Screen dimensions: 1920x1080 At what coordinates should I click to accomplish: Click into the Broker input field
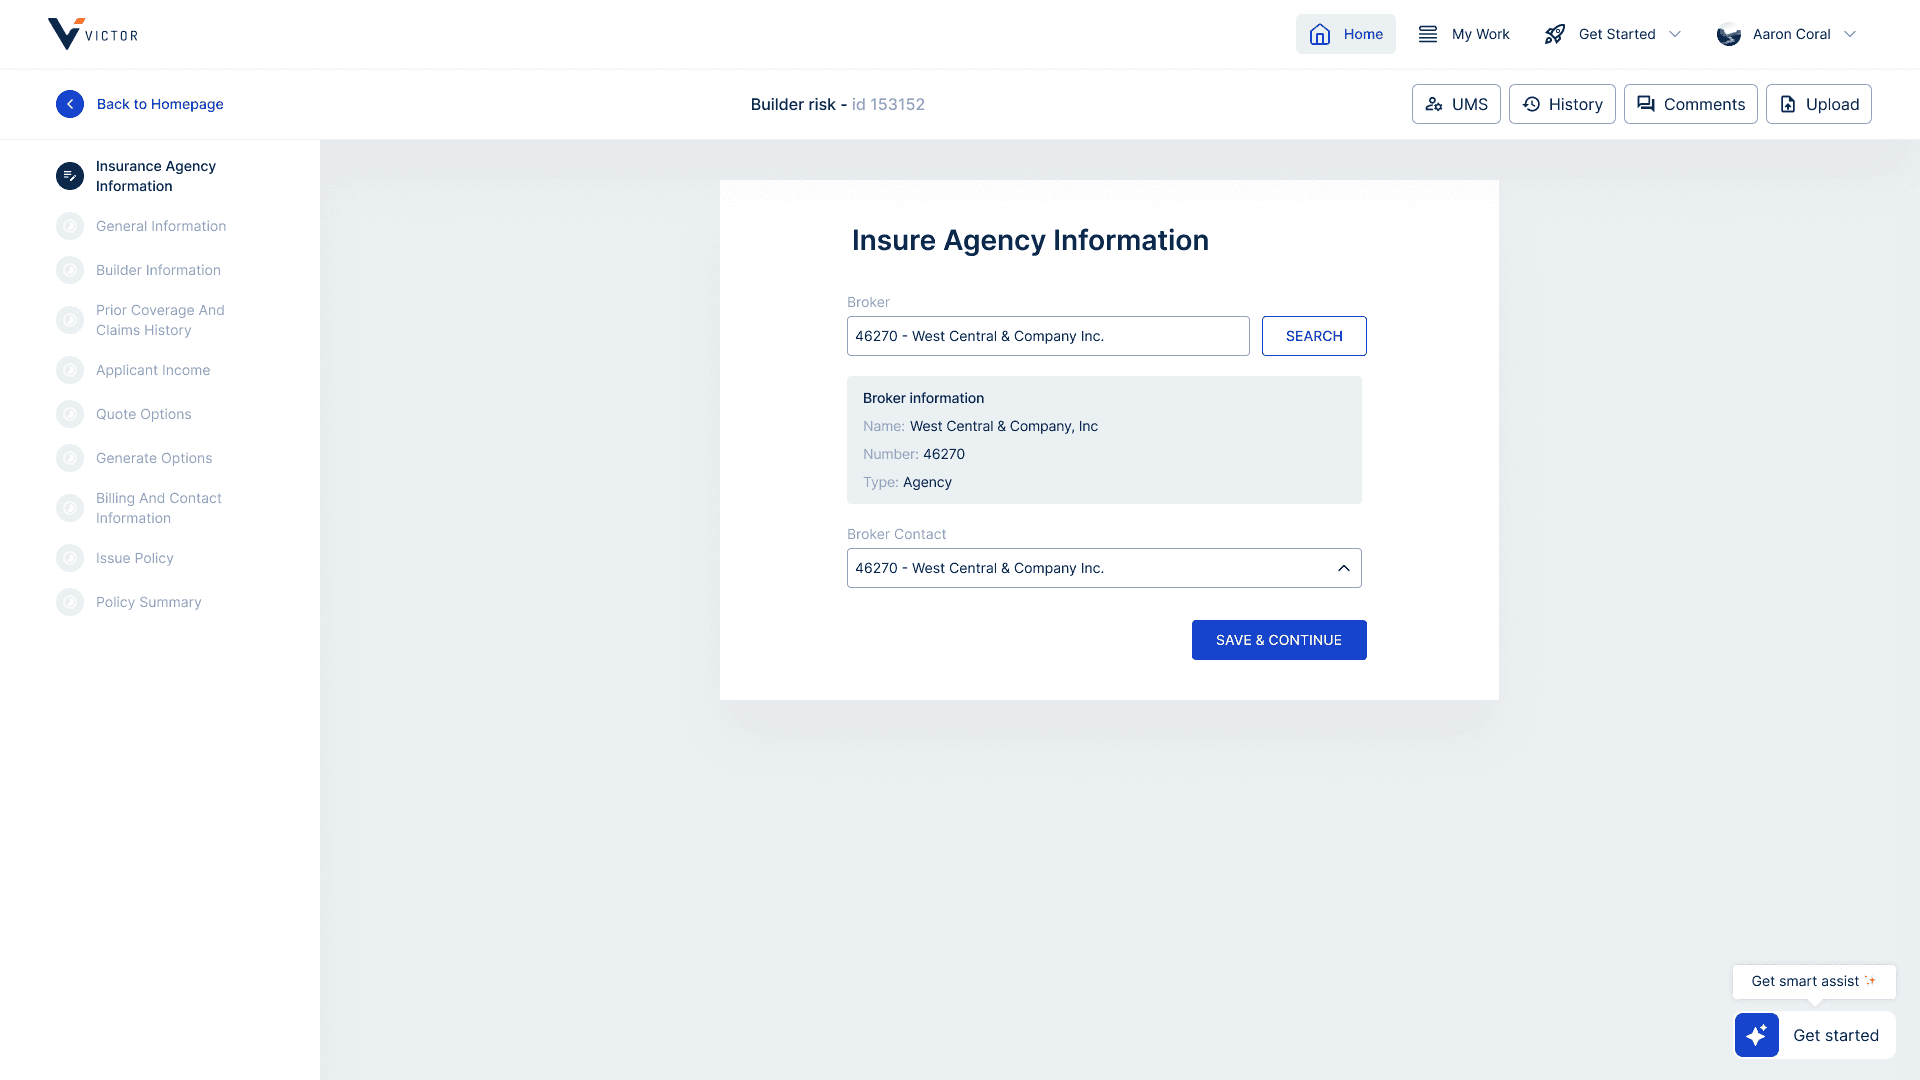pyautogui.click(x=1047, y=336)
